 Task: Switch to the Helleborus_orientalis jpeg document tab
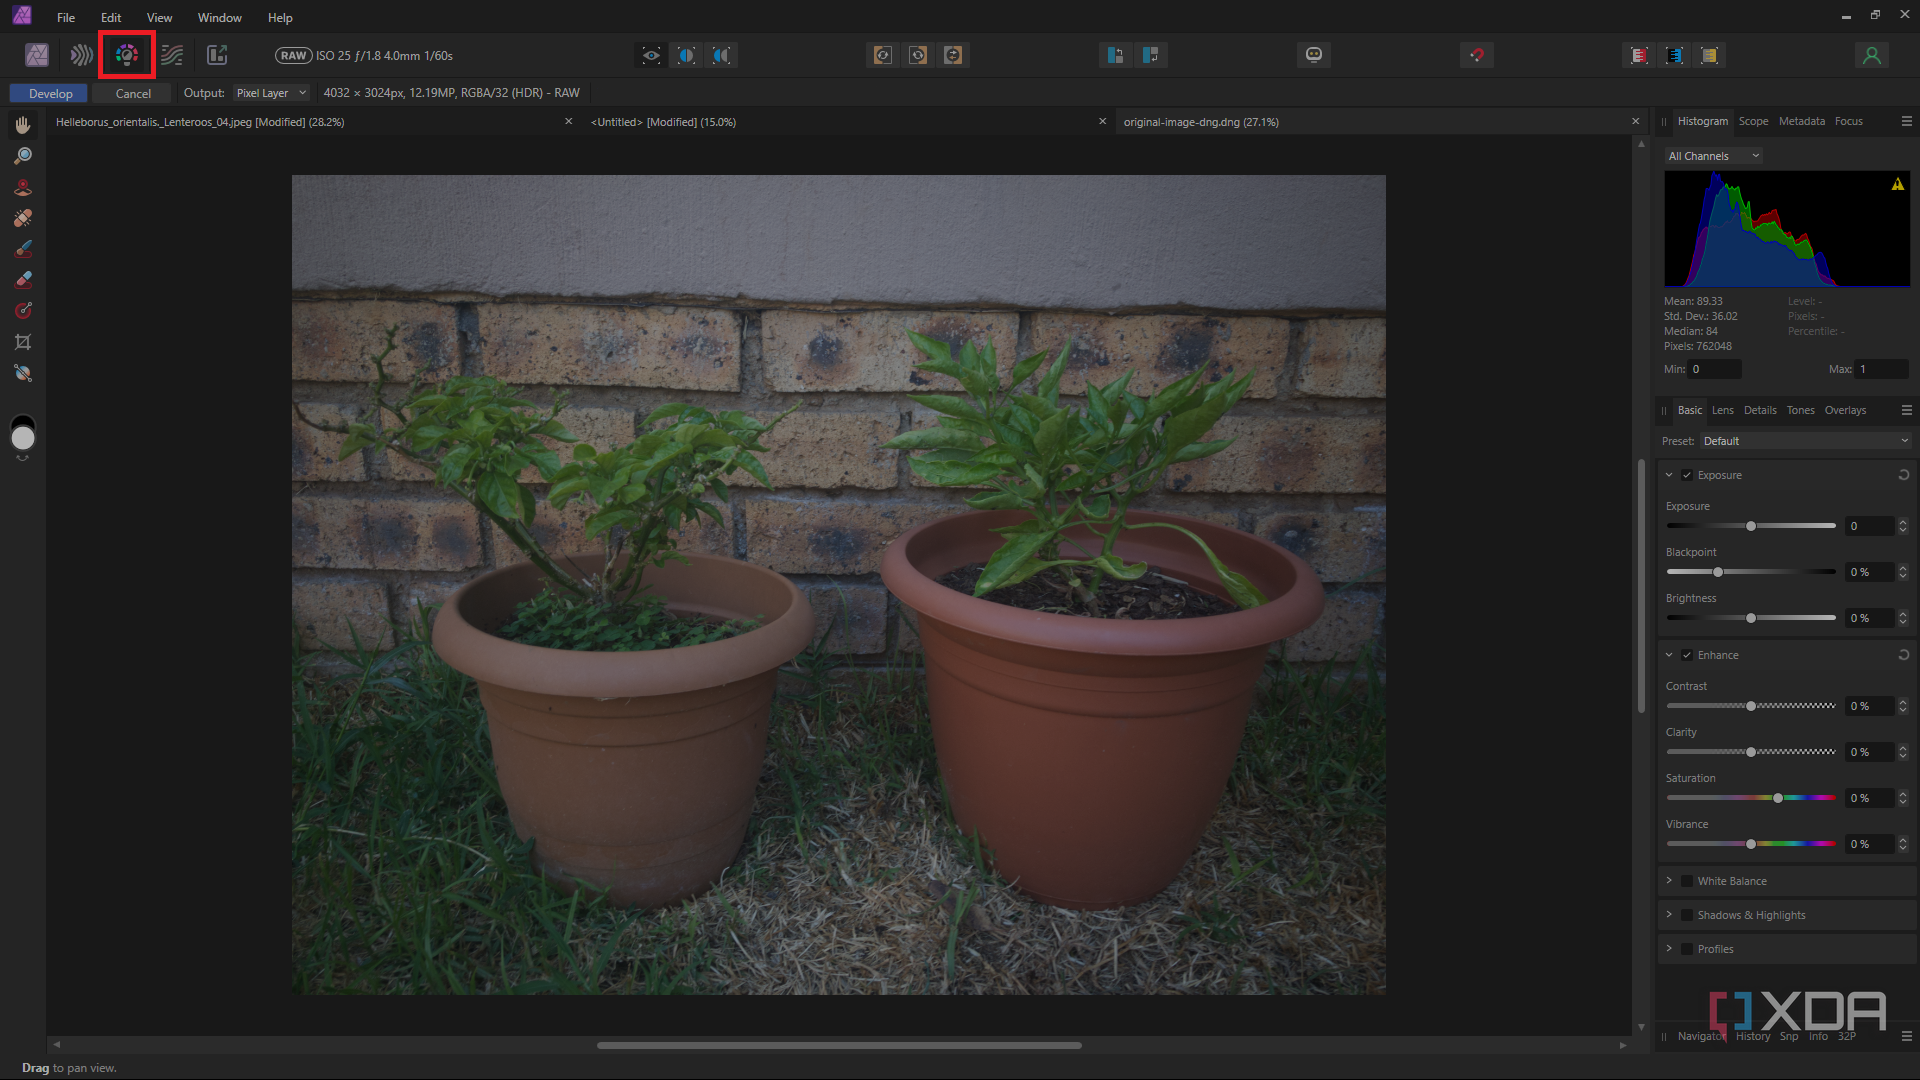click(200, 122)
